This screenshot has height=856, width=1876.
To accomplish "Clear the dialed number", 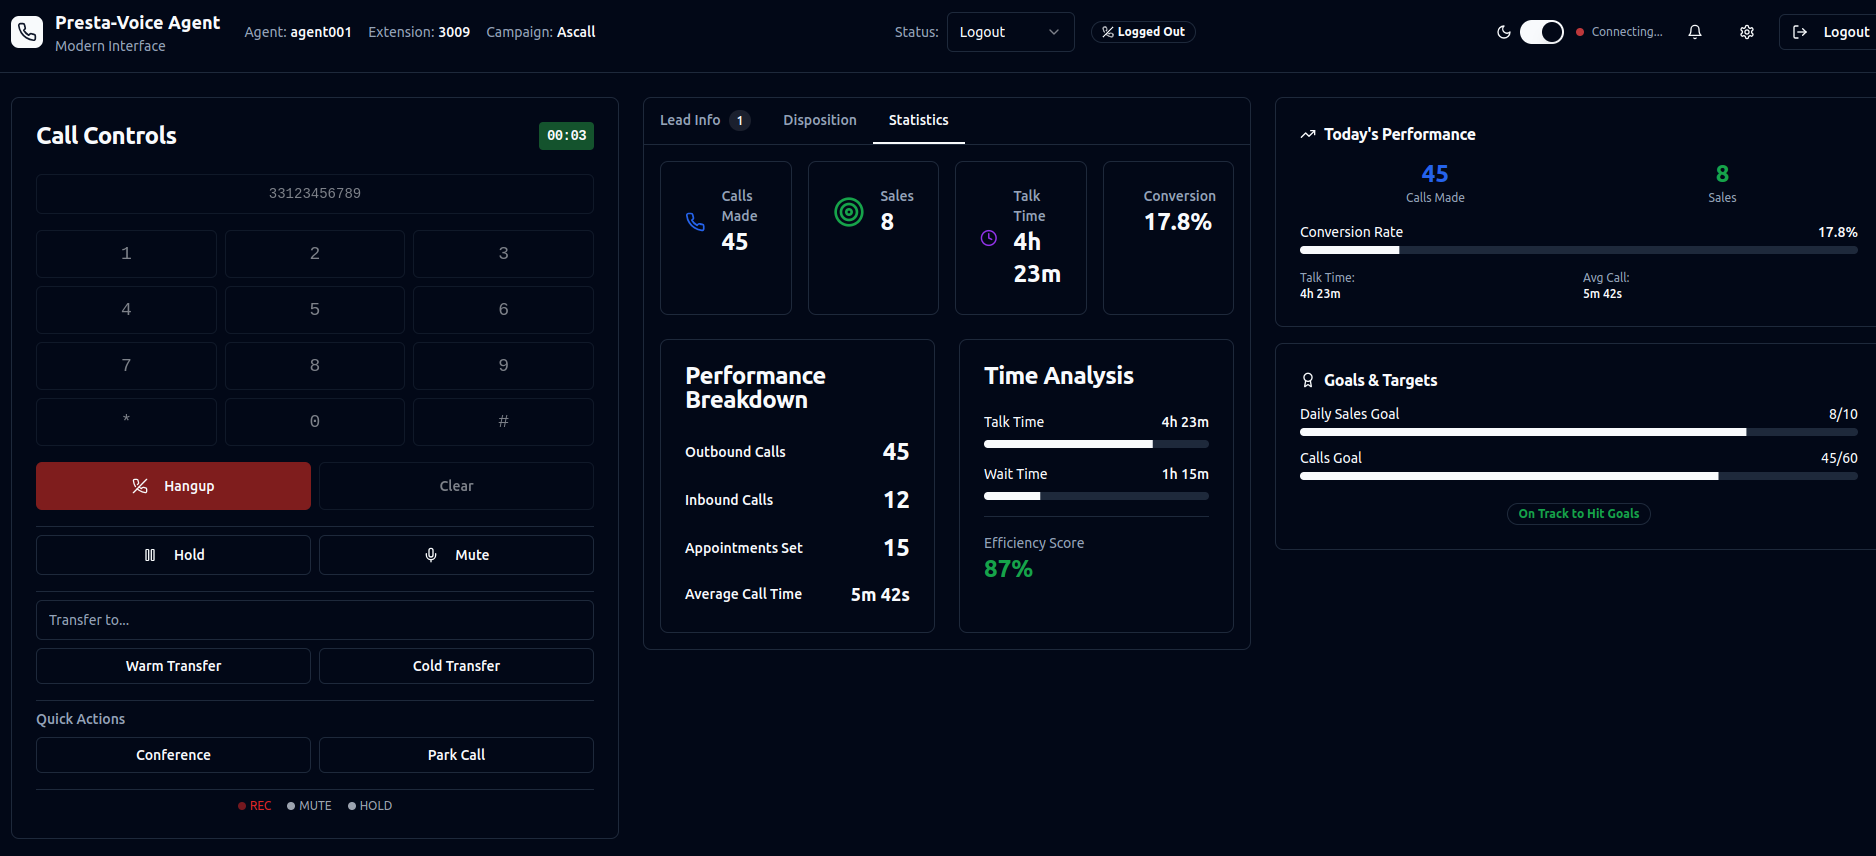I will pos(456,486).
